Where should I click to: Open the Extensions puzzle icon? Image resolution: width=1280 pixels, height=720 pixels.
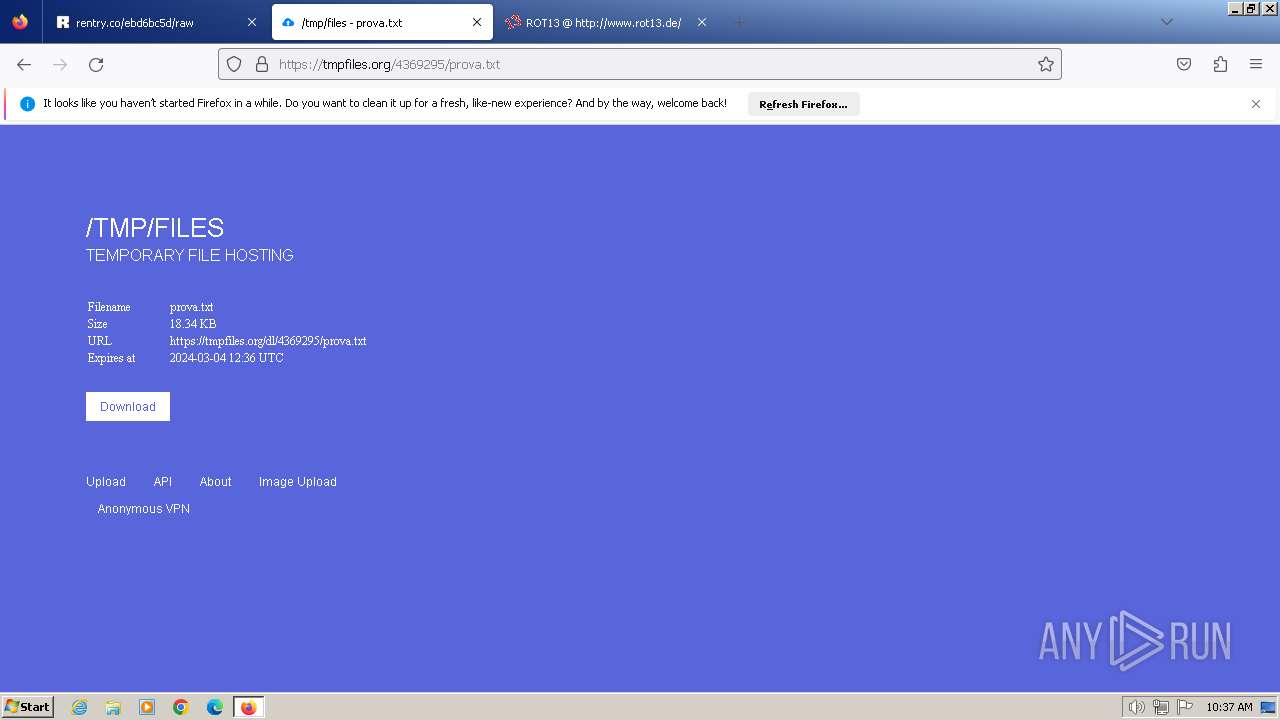[x=1220, y=64]
